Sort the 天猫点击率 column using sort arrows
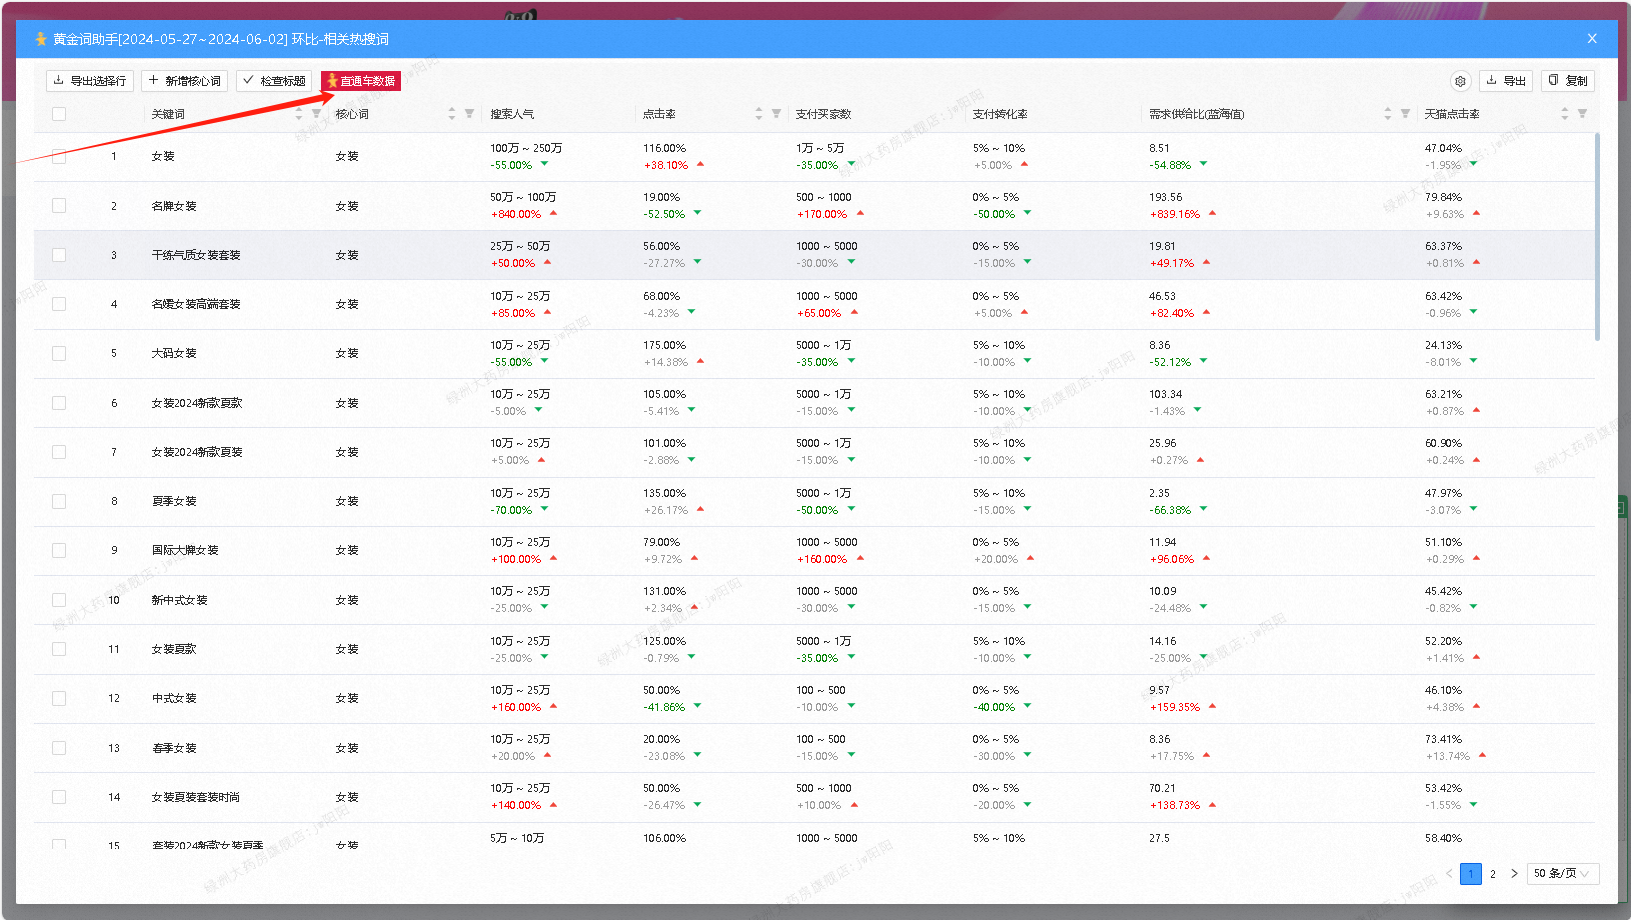 (x=1565, y=114)
